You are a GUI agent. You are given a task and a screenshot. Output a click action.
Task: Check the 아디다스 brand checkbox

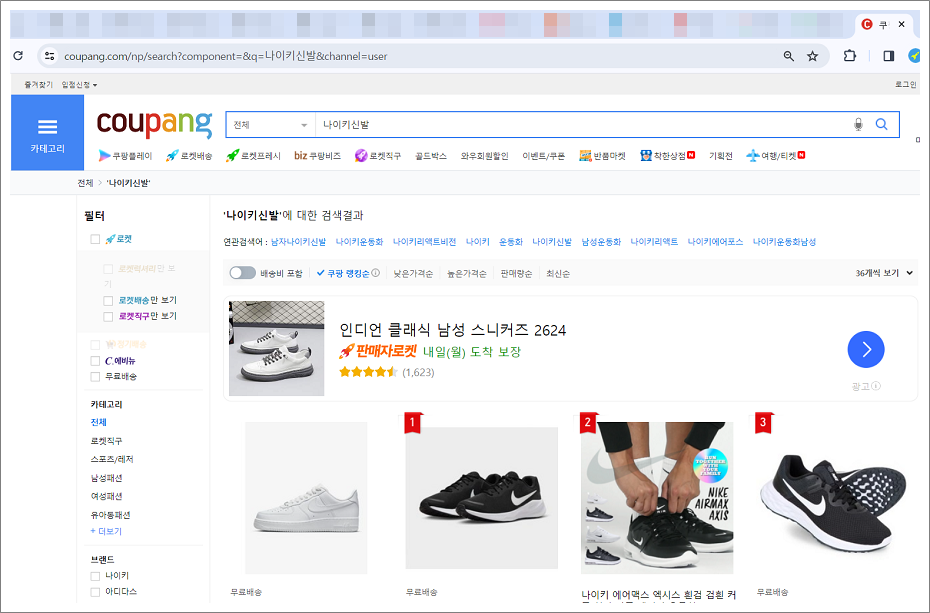[x=95, y=592]
